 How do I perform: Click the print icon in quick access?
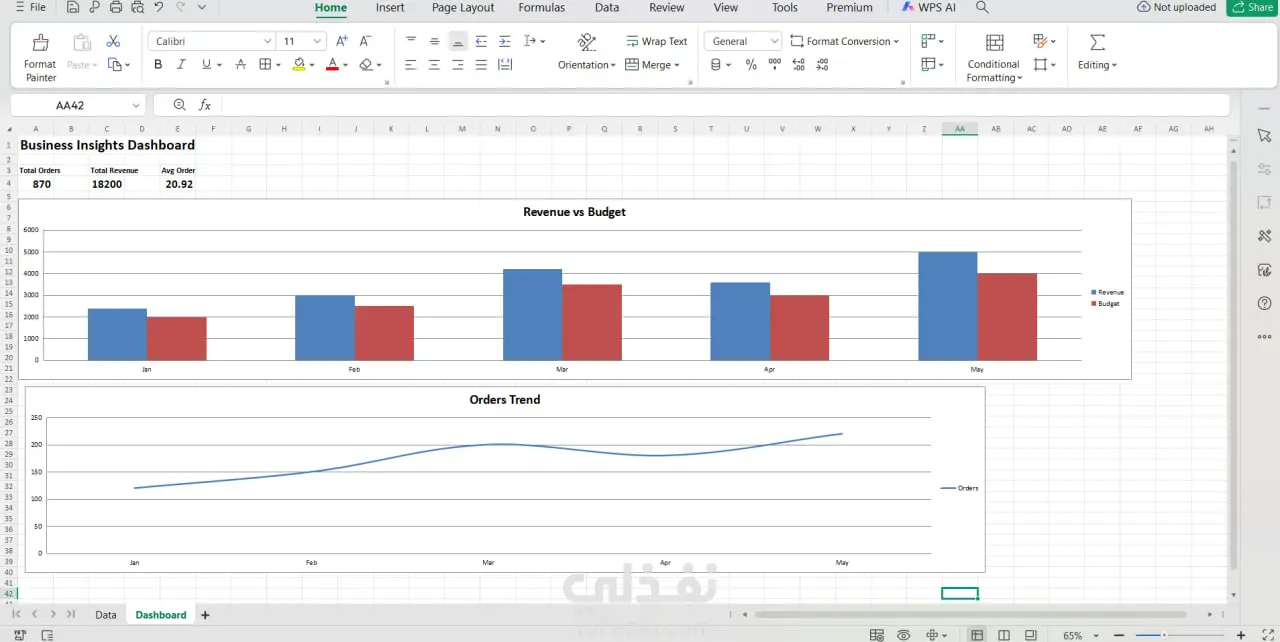tap(116, 8)
